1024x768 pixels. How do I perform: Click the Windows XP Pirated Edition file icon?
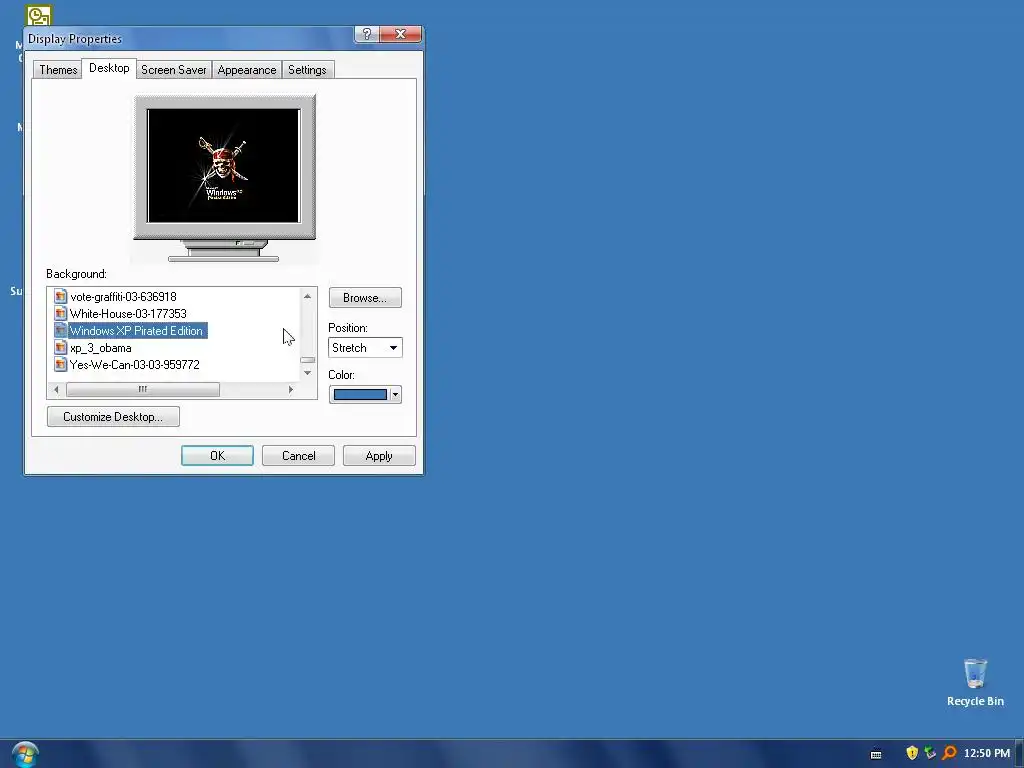[61, 330]
